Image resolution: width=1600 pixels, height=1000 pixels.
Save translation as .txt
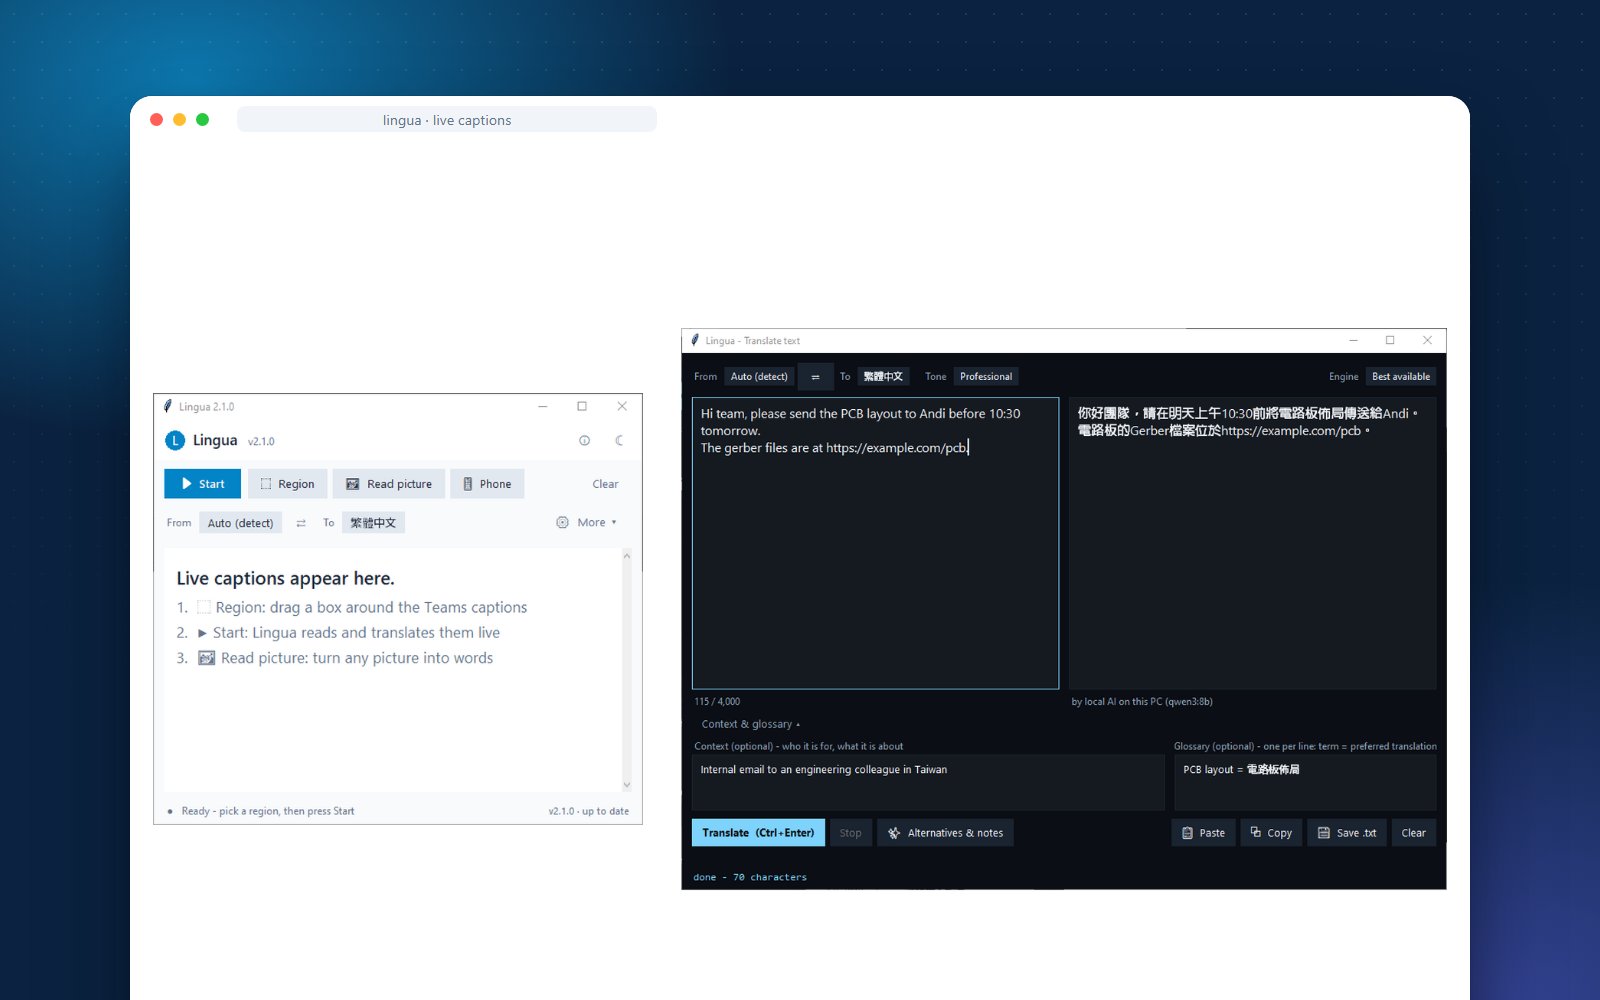click(x=1347, y=833)
